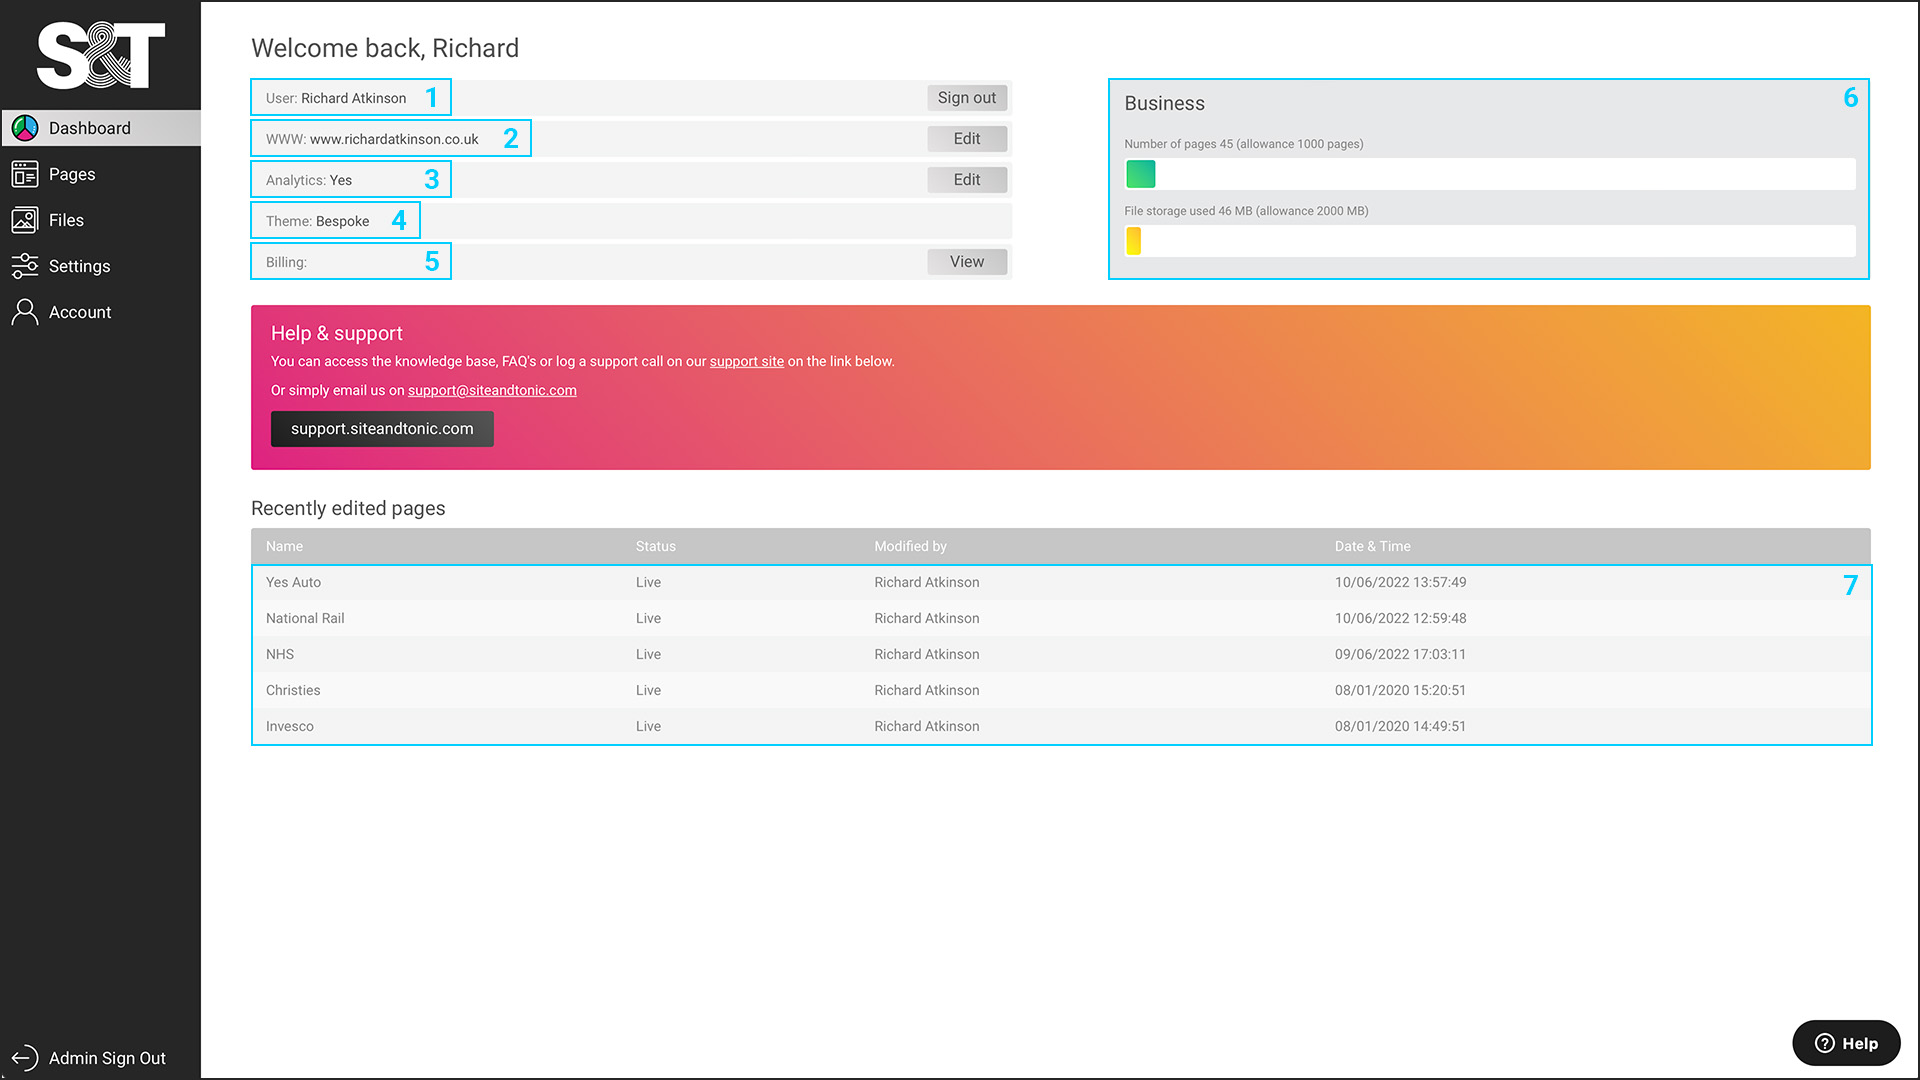Click the Admin Sign Out arrow icon

tap(25, 1058)
